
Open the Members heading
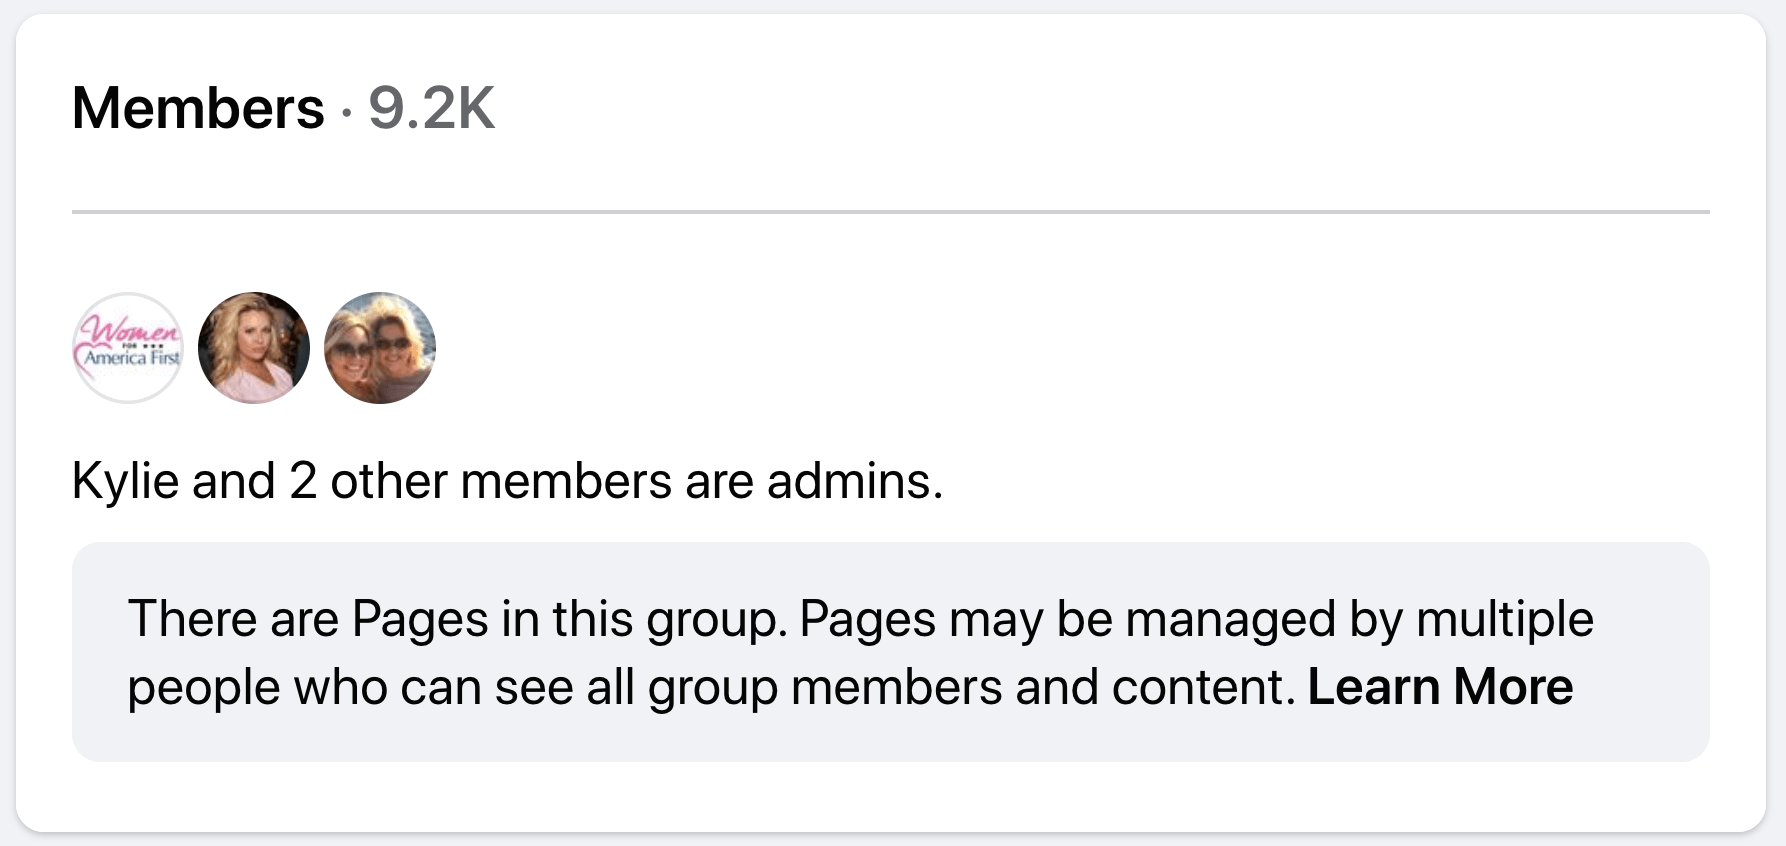tap(198, 108)
